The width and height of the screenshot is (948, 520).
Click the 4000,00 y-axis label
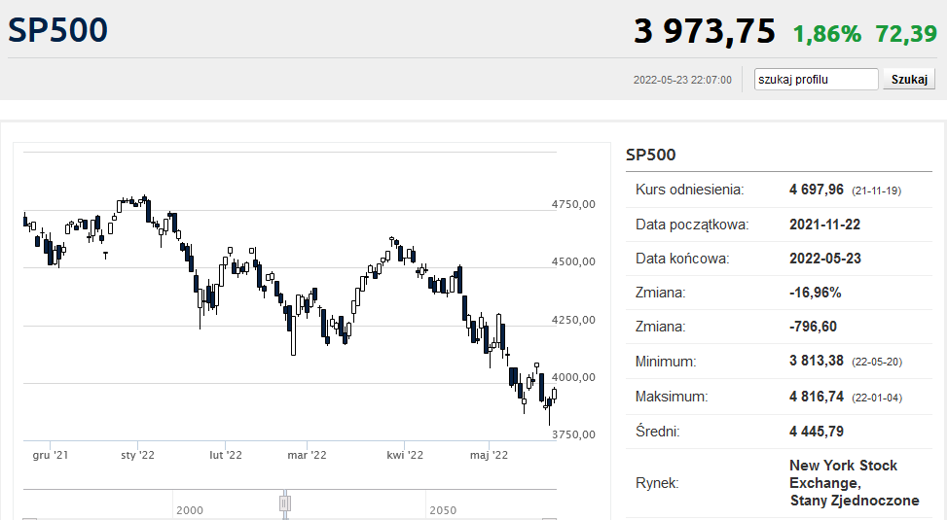(573, 377)
